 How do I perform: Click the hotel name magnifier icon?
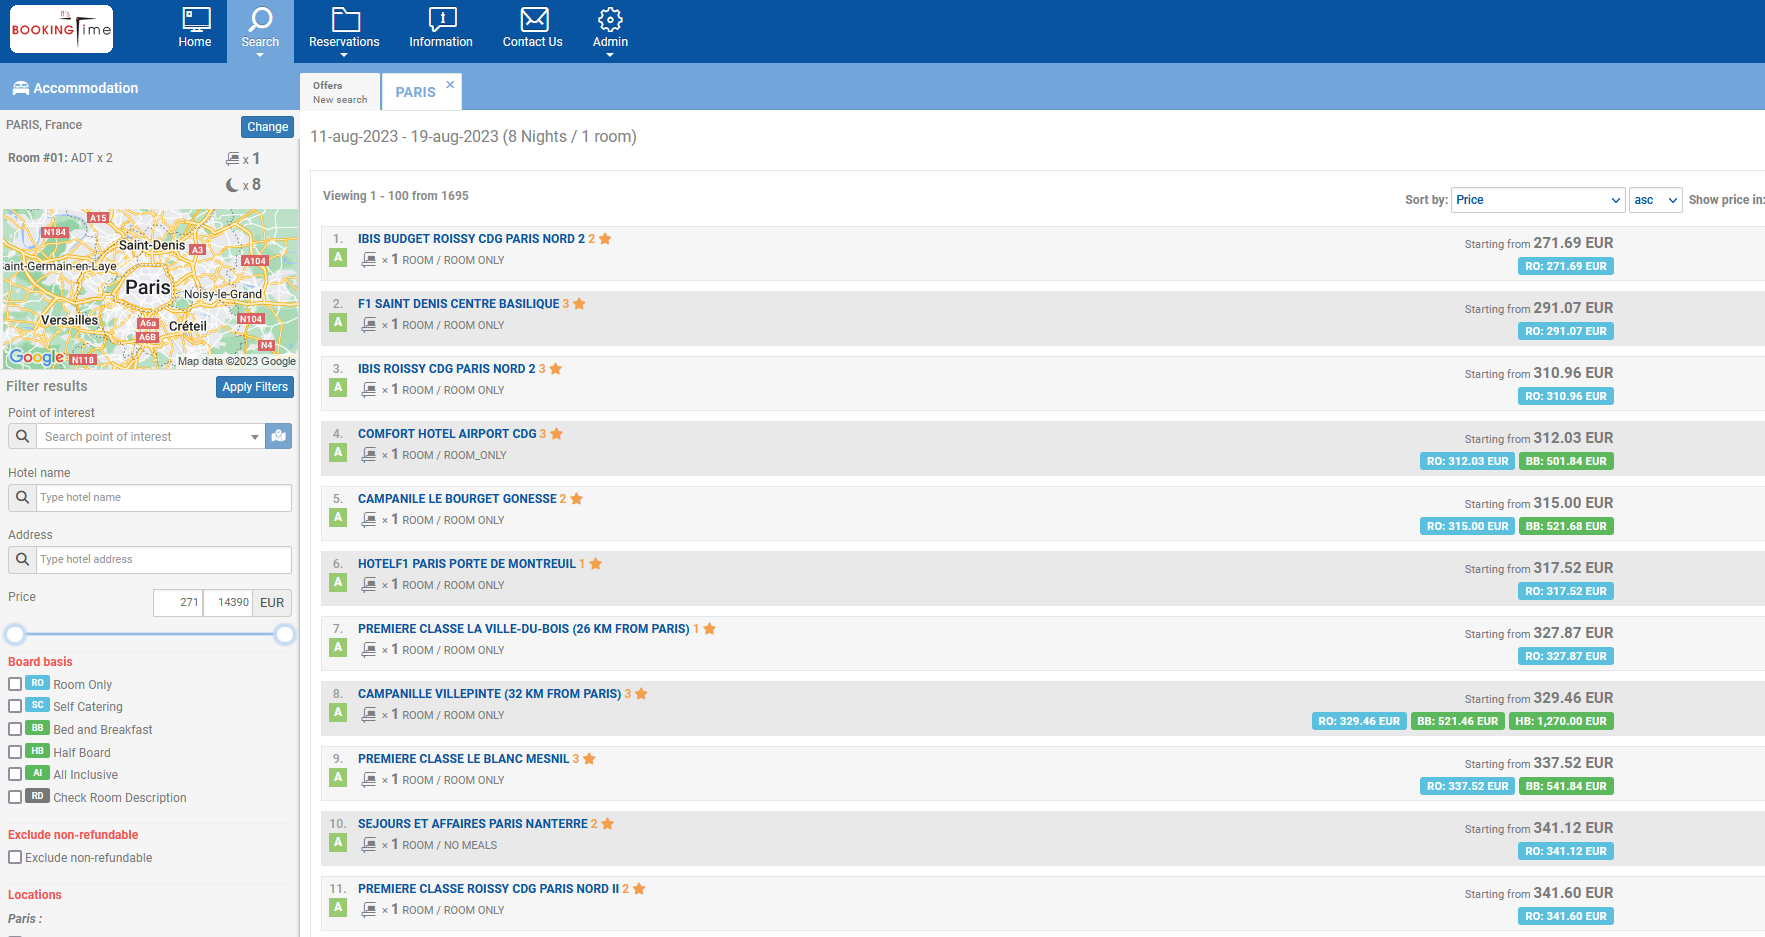pos(22,497)
